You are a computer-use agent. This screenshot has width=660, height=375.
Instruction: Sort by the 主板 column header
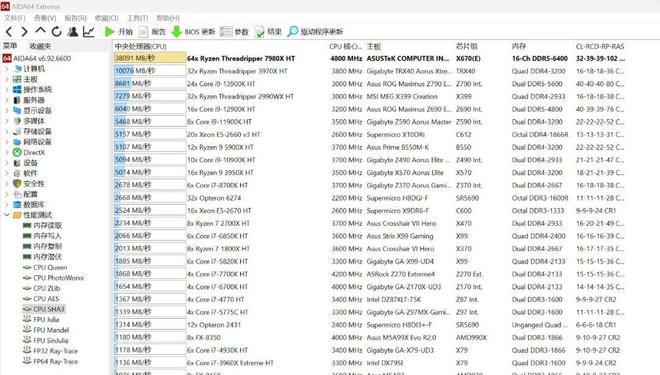[374, 46]
